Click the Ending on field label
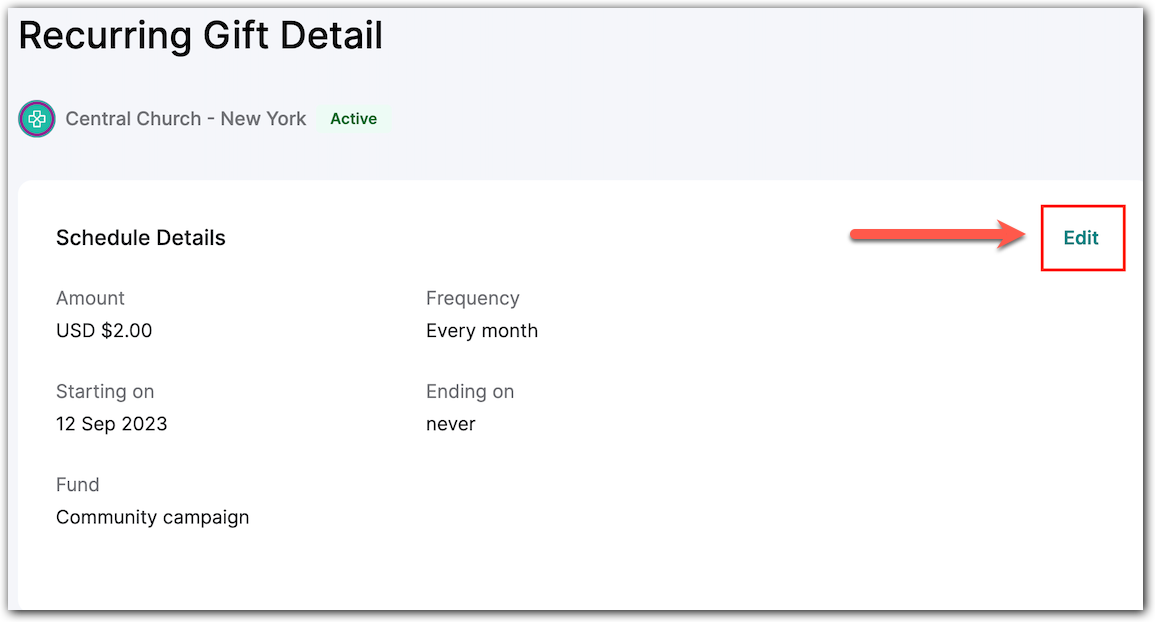The width and height of the screenshot is (1155, 622). click(470, 391)
